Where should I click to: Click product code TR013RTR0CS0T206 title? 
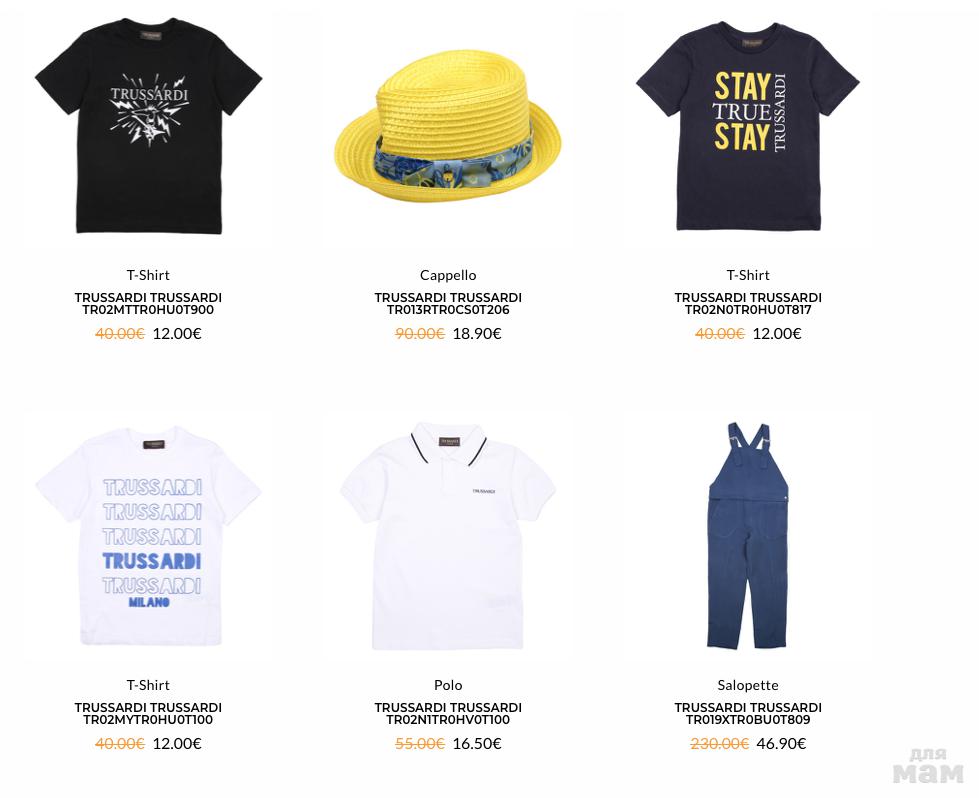coord(448,303)
